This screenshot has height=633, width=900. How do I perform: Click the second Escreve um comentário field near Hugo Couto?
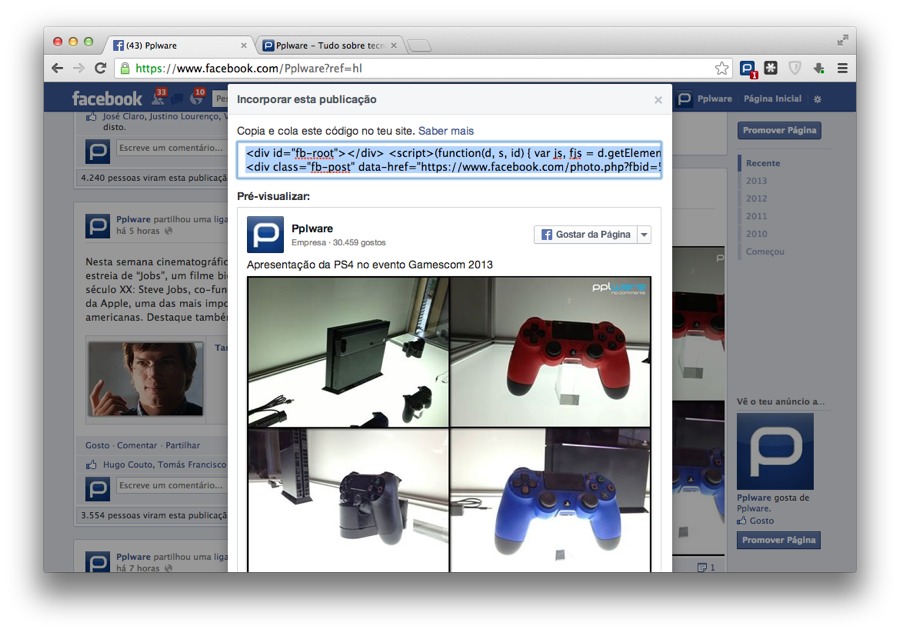point(172,486)
